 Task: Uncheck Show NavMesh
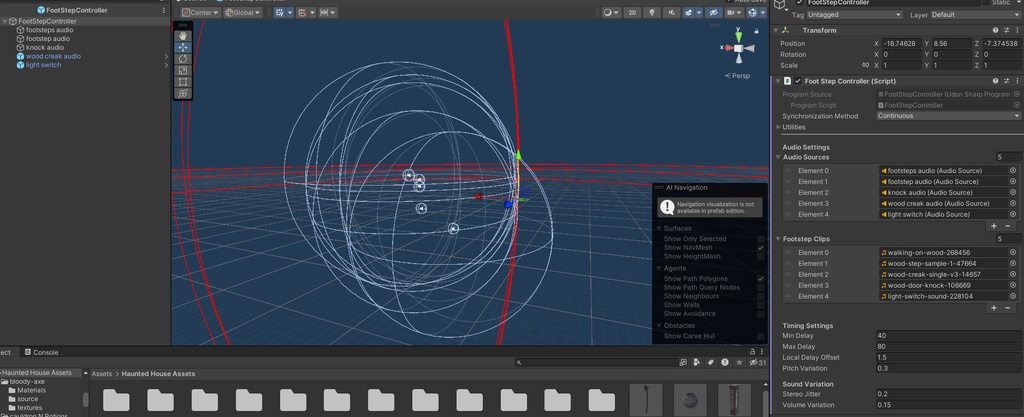pyautogui.click(x=760, y=248)
